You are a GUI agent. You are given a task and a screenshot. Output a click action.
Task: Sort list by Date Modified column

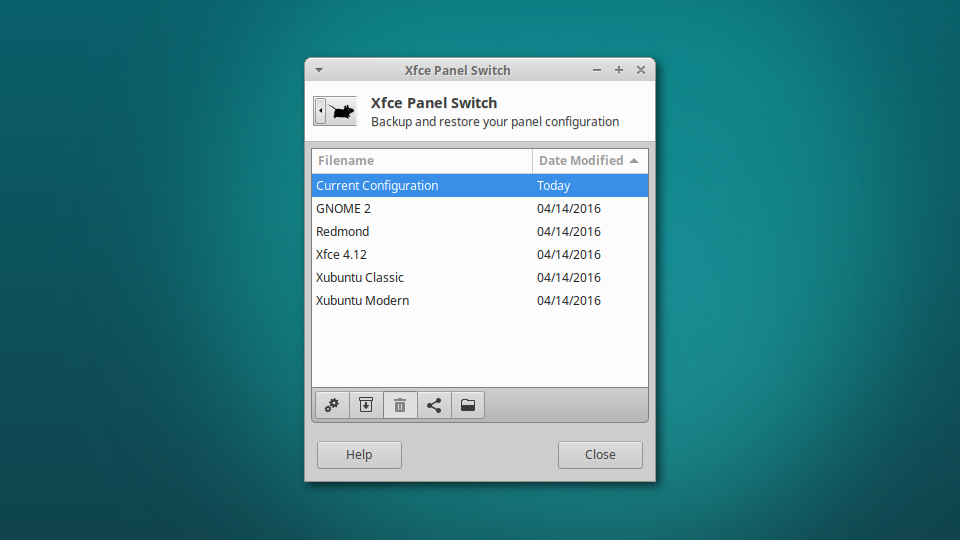coord(590,160)
